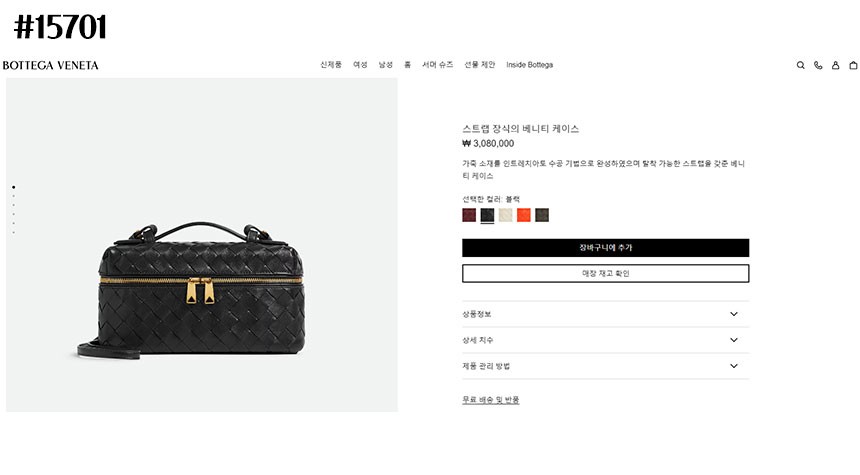Open the 무료 배송 및 반품 link
The width and height of the screenshot is (860, 475).
tap(490, 400)
